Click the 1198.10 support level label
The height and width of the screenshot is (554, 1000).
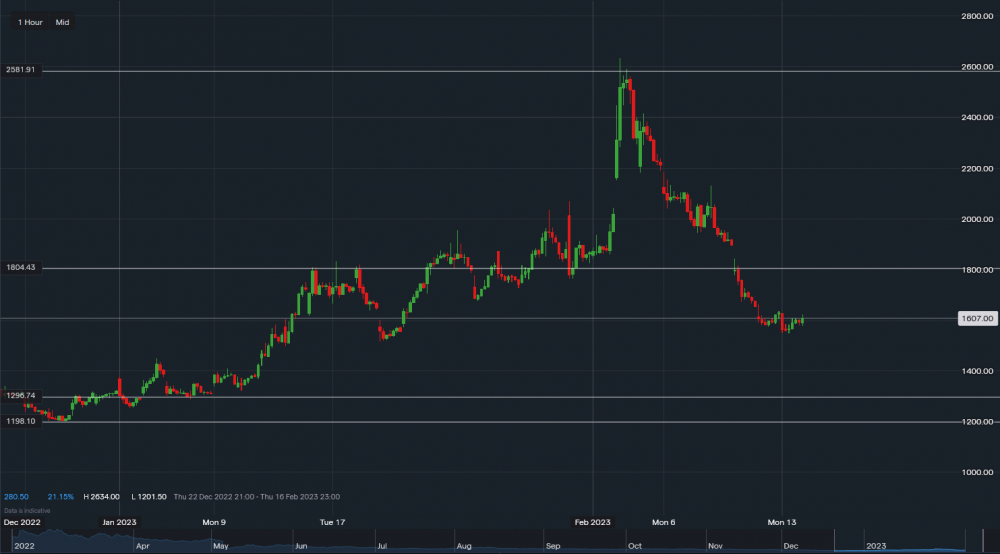click(x=20, y=421)
